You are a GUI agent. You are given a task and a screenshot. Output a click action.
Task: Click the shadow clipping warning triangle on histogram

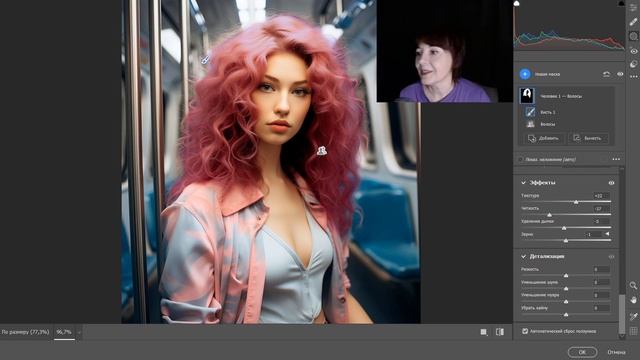tap(516, 3)
